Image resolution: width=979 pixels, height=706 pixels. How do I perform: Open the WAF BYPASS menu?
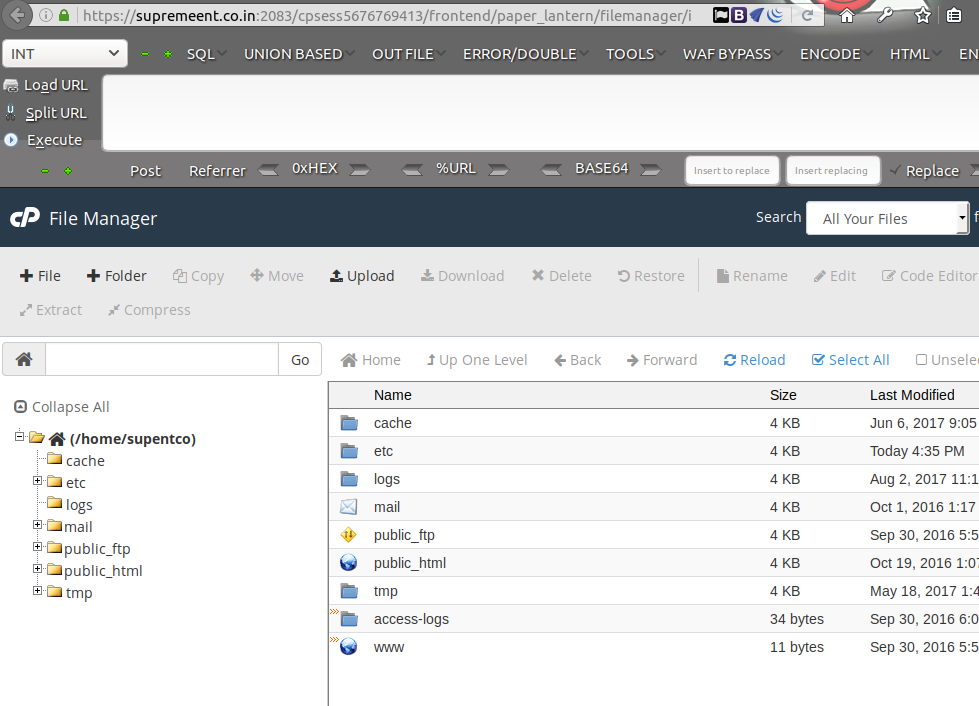[733, 54]
